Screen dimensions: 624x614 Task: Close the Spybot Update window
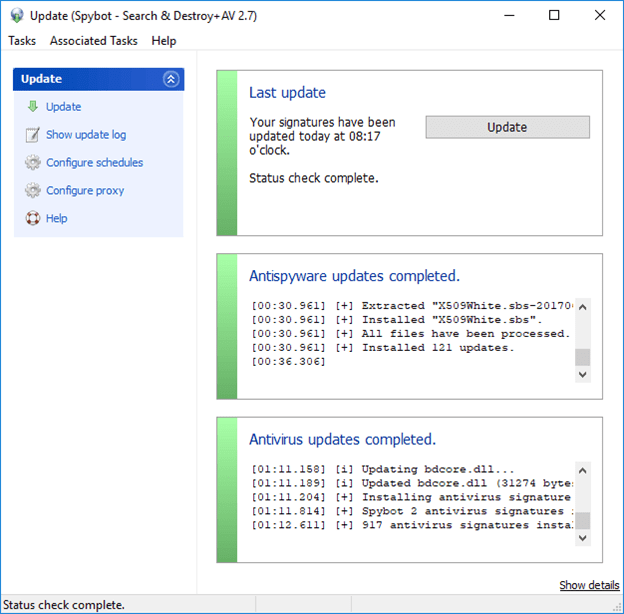[x=600, y=16]
